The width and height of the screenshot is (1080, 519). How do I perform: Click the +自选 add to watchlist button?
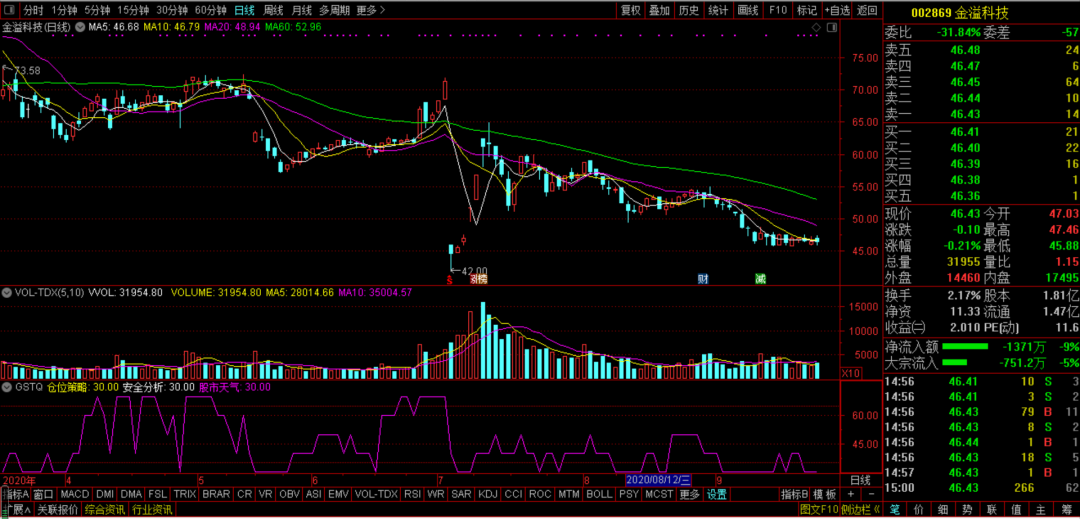click(836, 10)
